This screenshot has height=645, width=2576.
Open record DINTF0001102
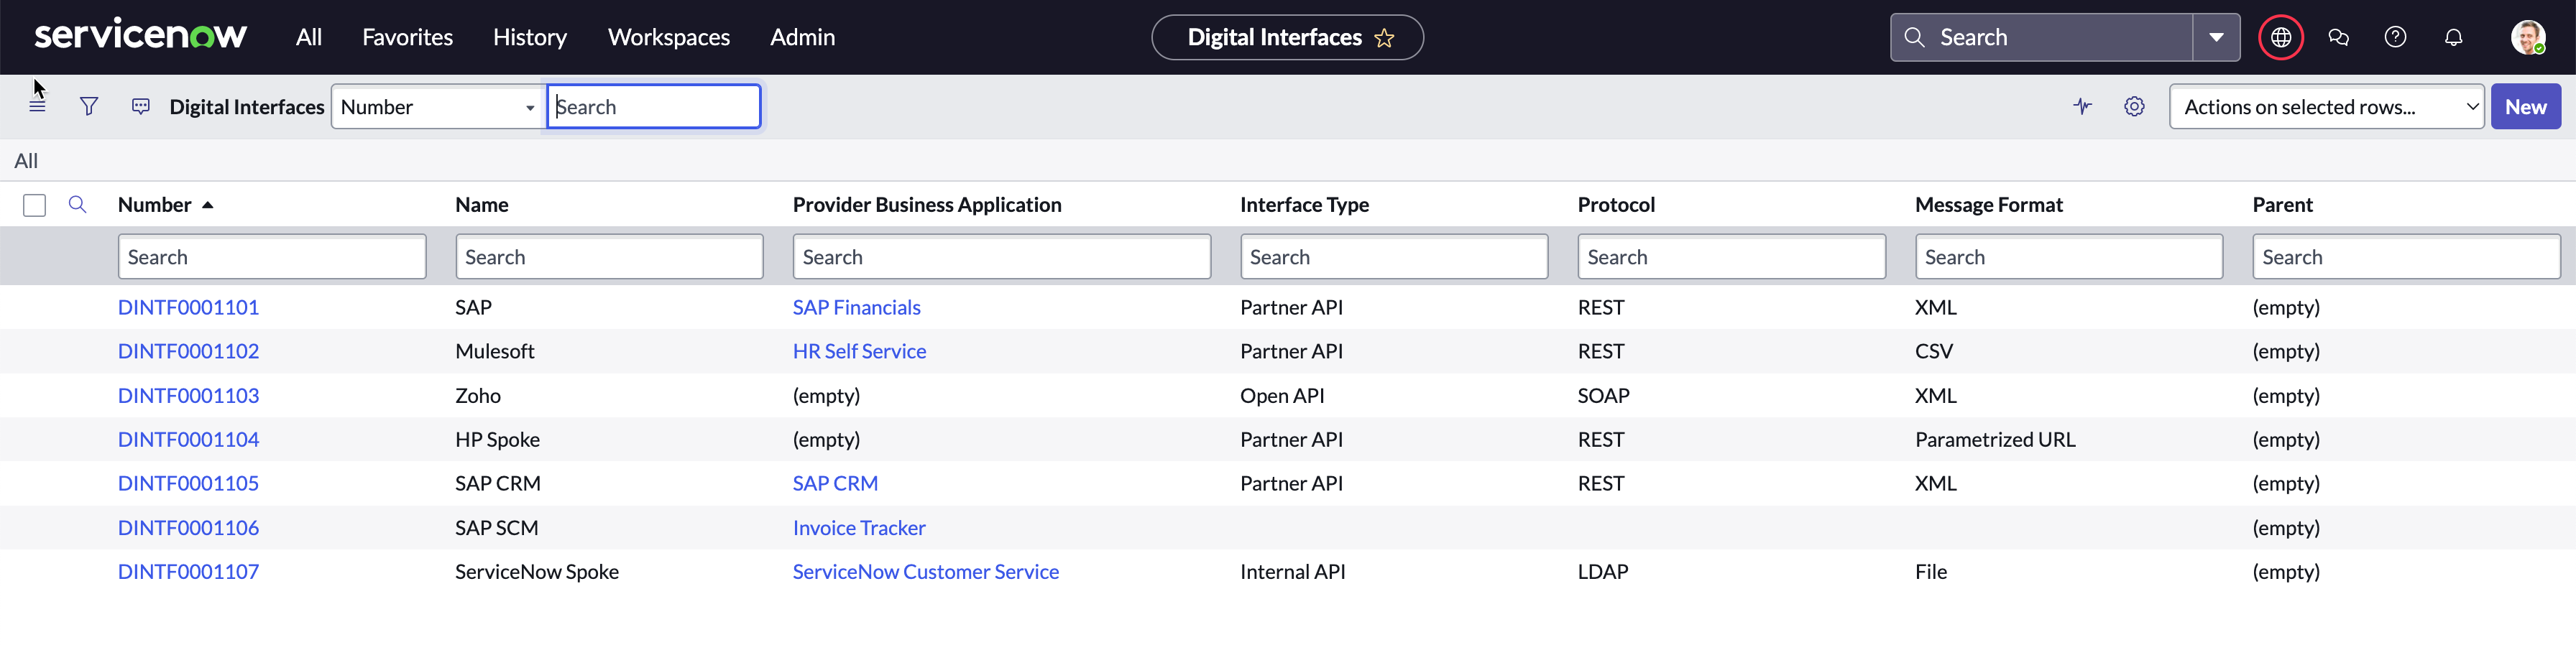pyautogui.click(x=188, y=351)
